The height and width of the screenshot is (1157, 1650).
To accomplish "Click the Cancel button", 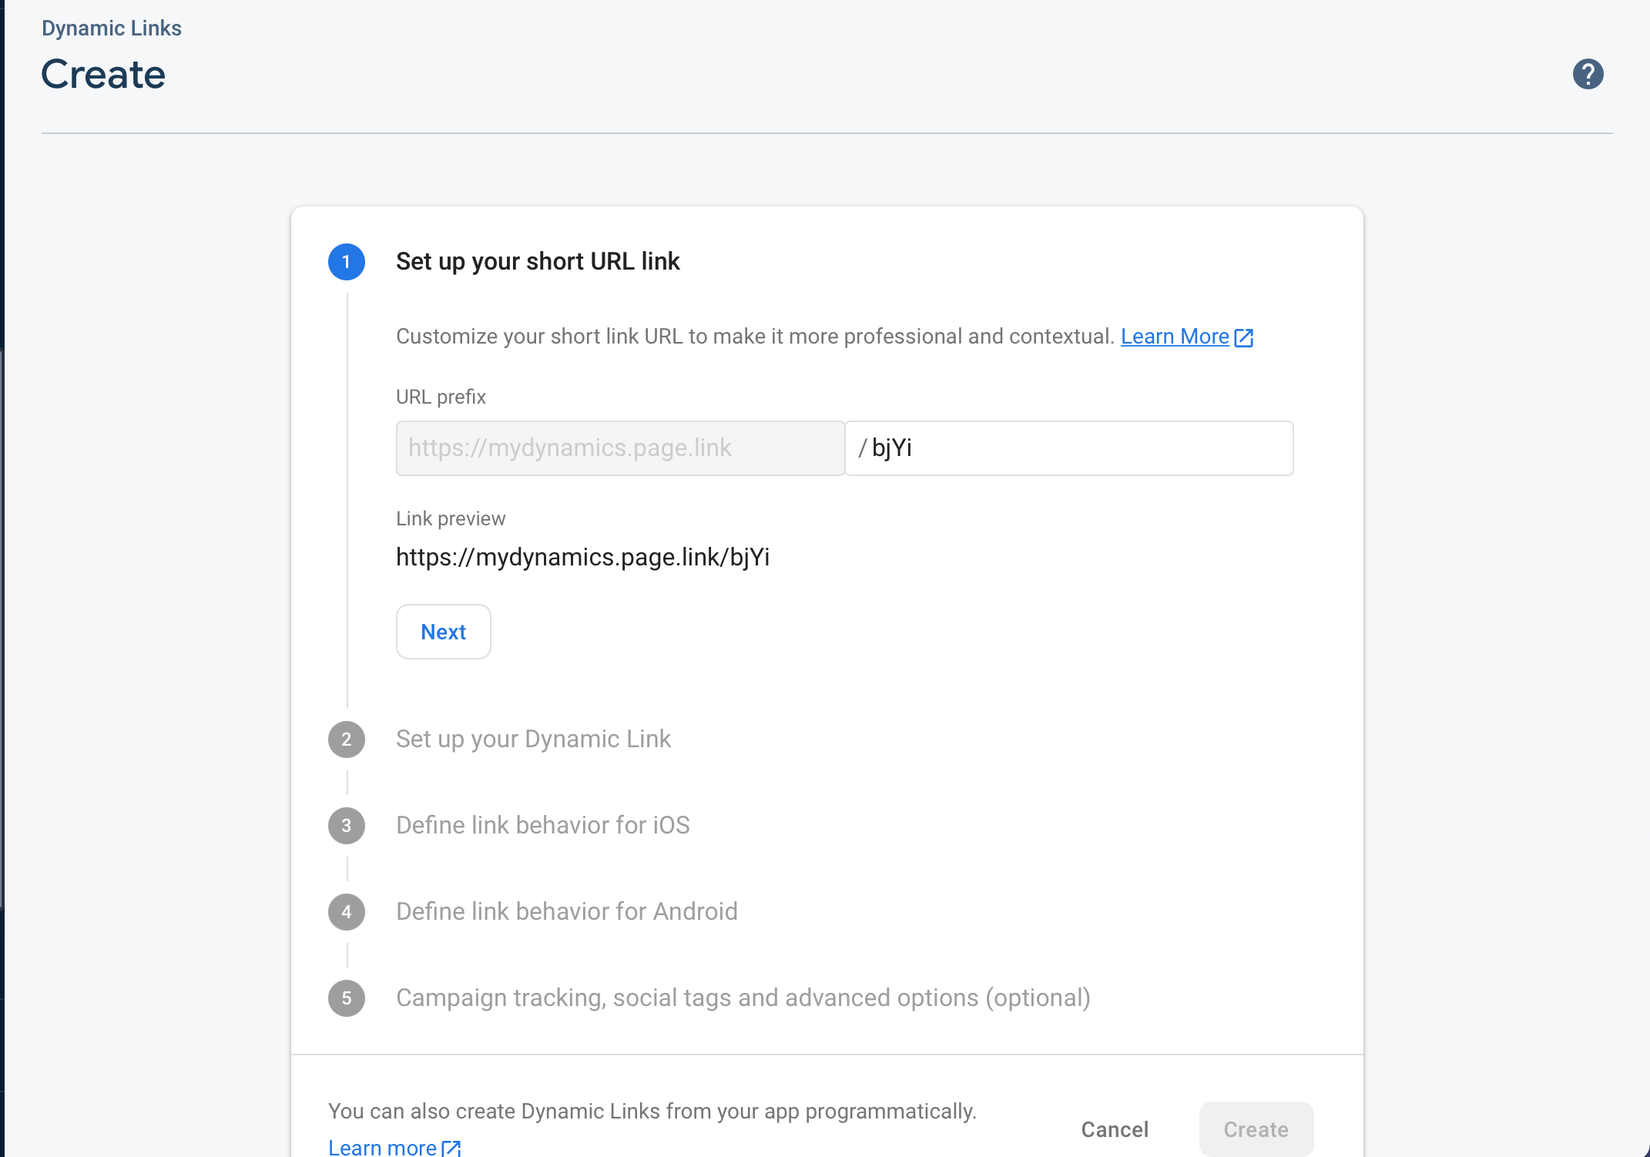I will (1114, 1129).
